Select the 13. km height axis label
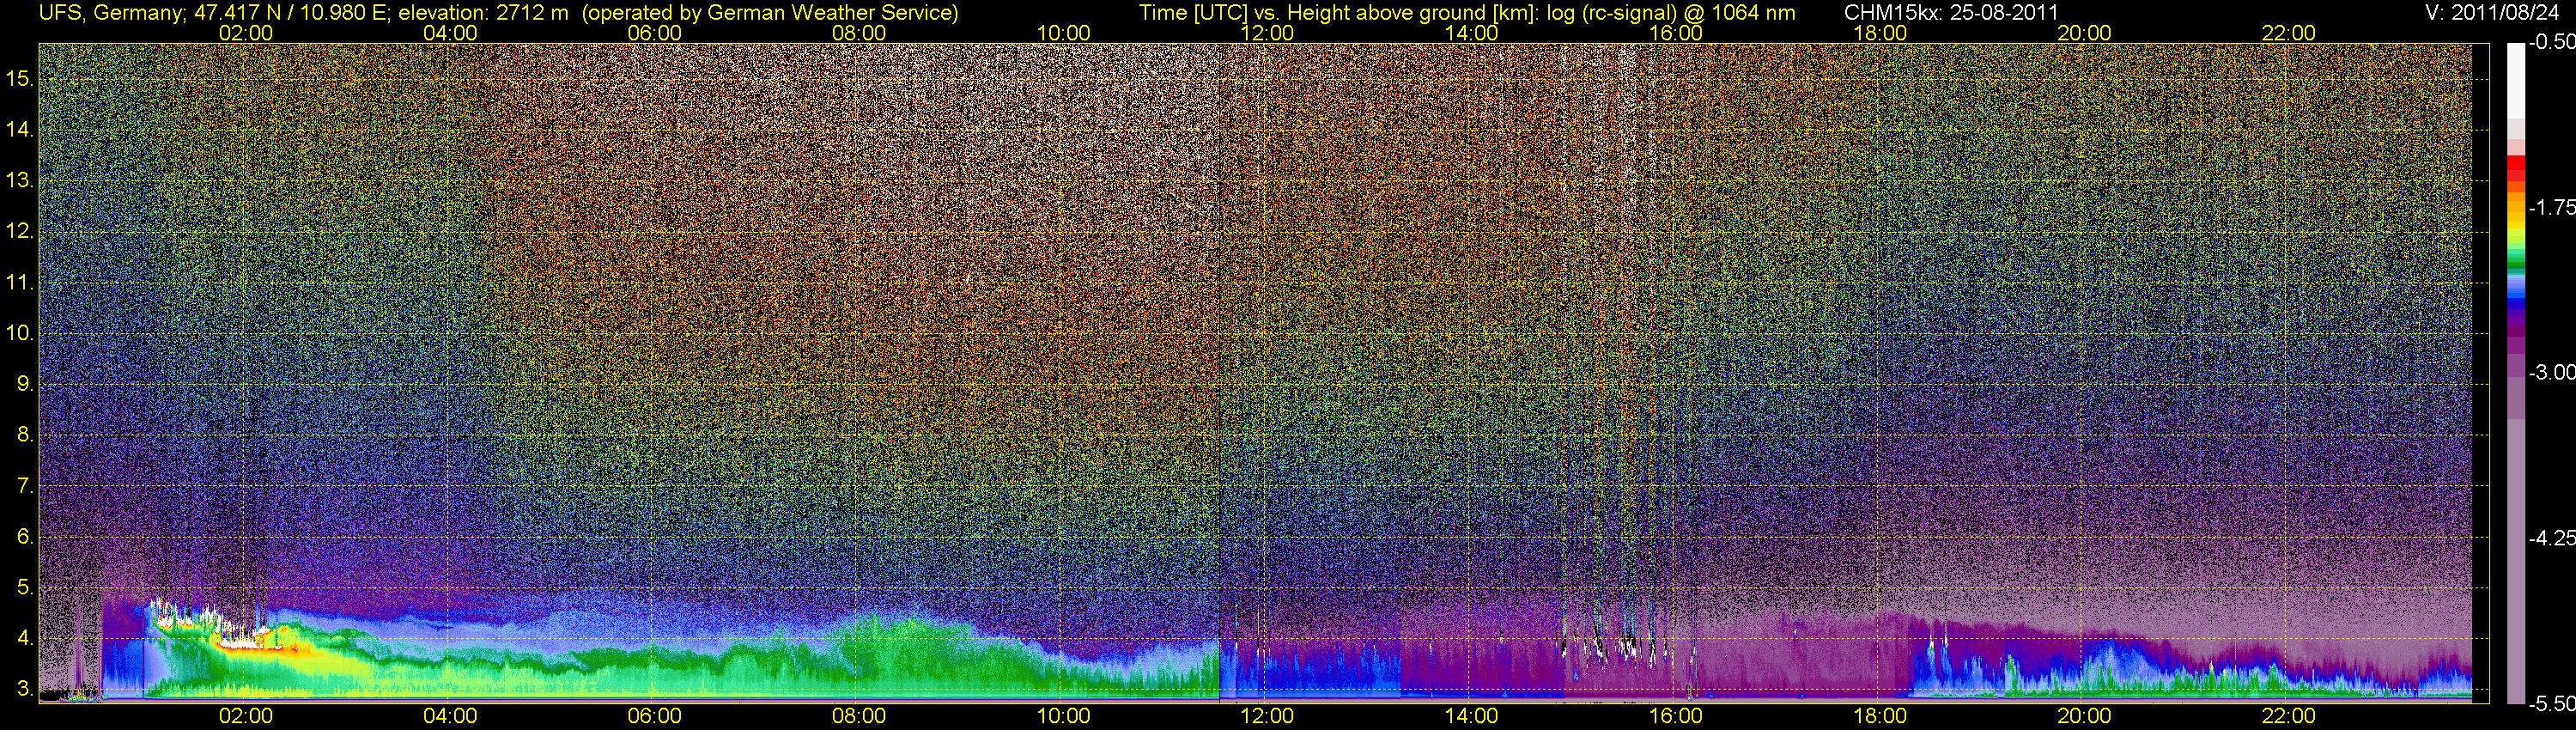This screenshot has width=2576, height=730. point(19,180)
